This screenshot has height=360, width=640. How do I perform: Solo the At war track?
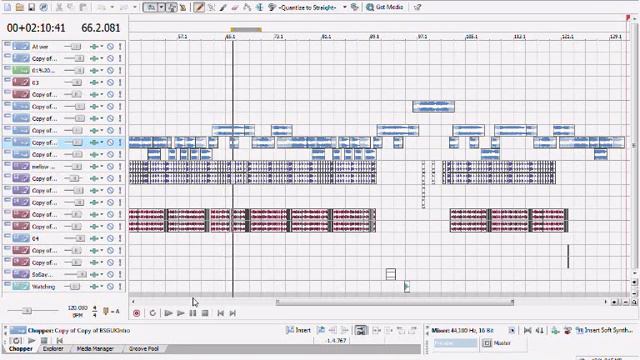coord(120,47)
